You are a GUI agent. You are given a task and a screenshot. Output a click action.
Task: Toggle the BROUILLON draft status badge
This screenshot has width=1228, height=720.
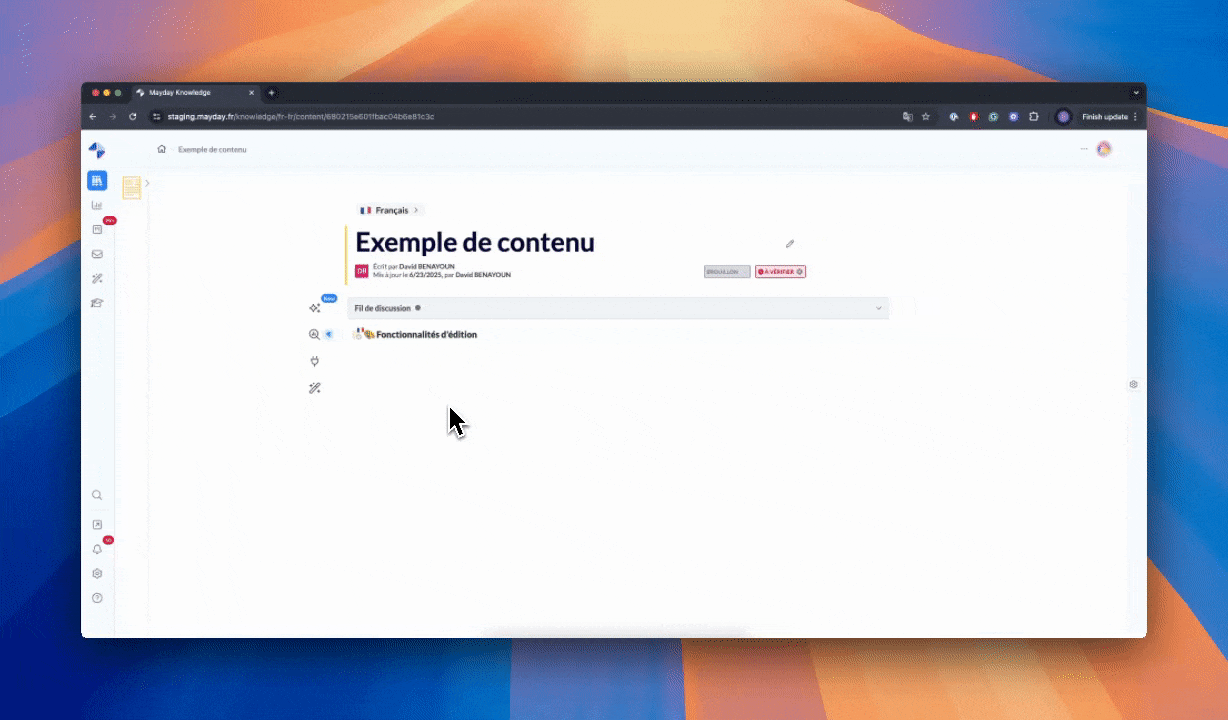point(726,272)
